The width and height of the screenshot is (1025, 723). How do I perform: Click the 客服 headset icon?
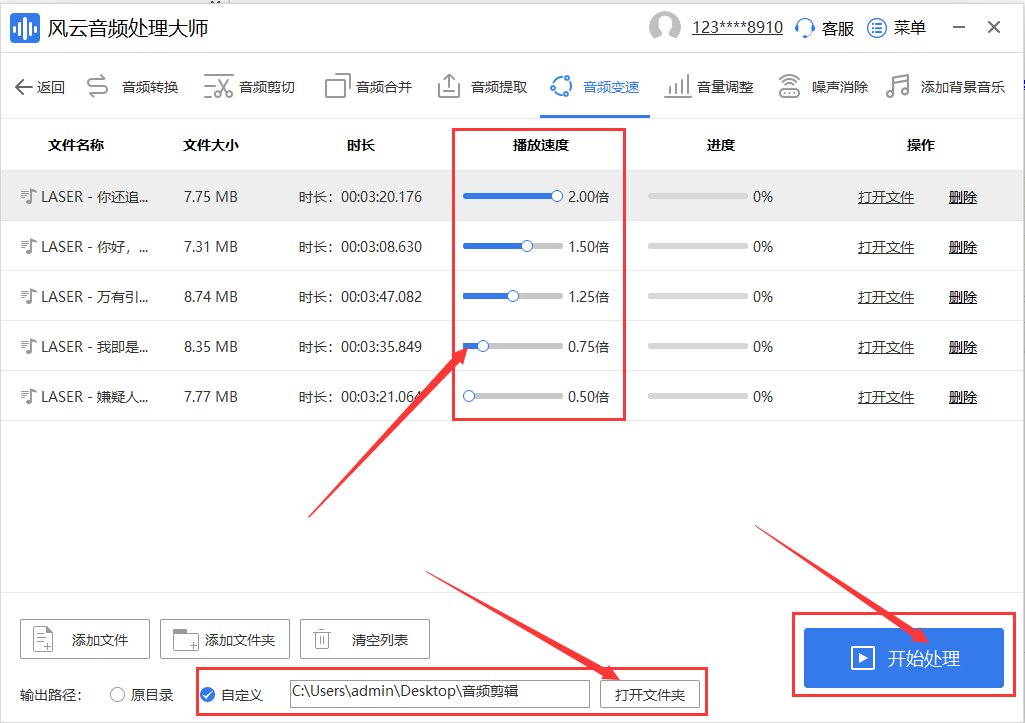[805, 28]
